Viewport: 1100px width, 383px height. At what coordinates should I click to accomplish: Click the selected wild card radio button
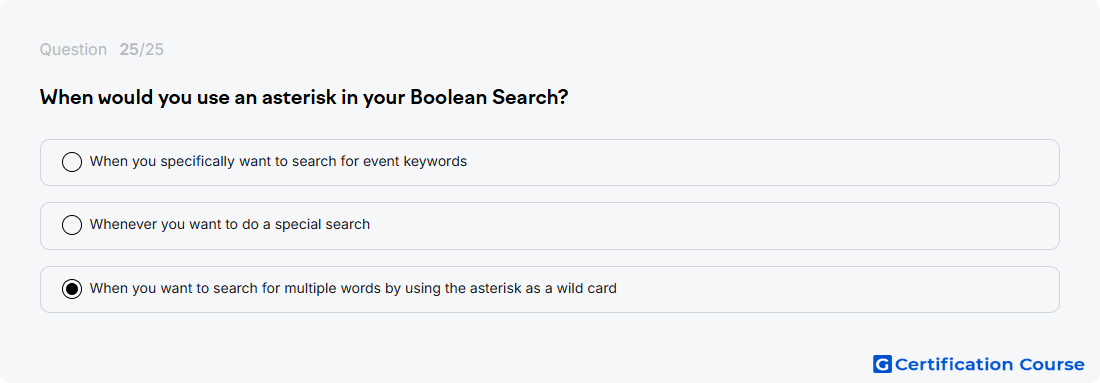pos(72,289)
